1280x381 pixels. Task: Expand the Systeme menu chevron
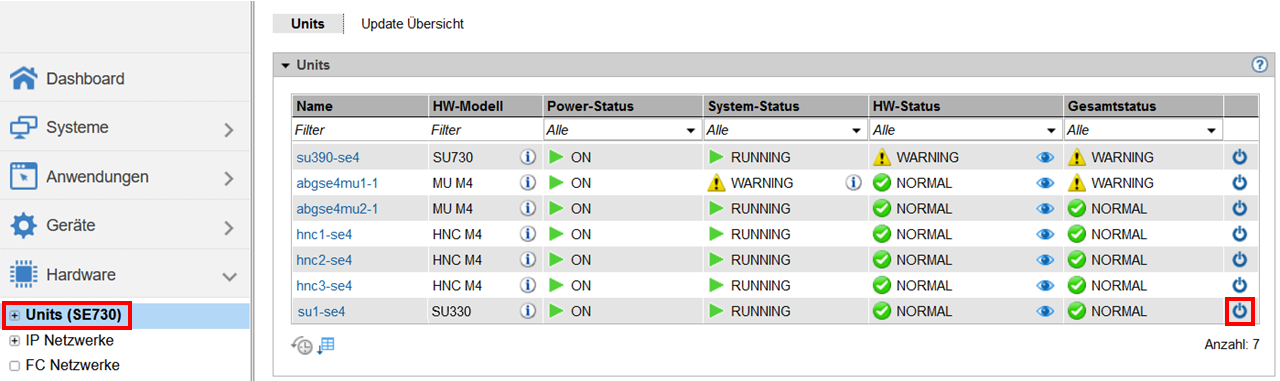229,129
